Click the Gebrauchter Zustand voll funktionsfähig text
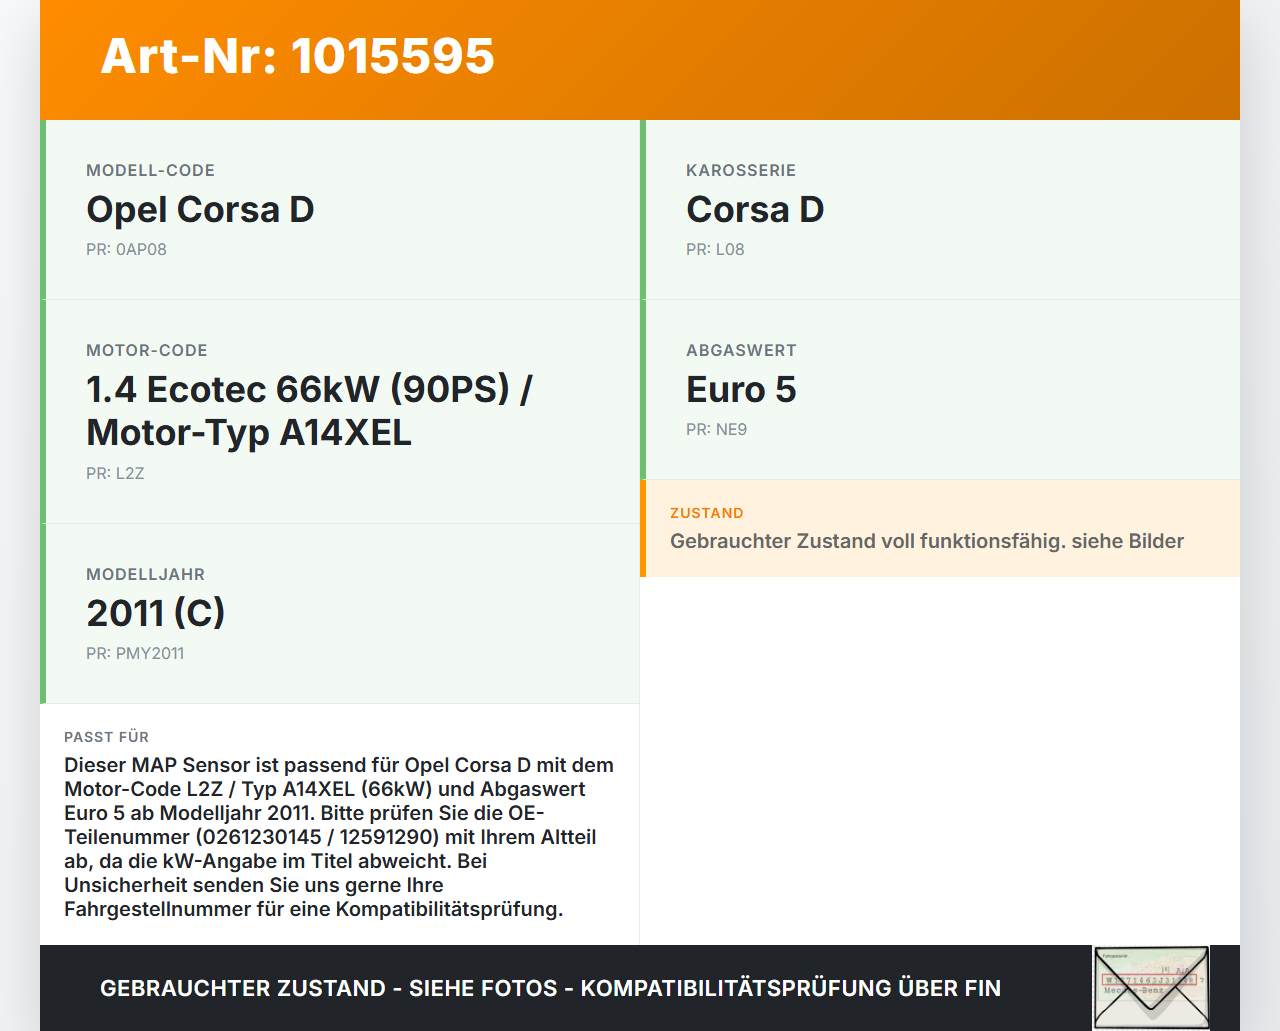Screen dimensions: 1280x1031 [x=927, y=541]
